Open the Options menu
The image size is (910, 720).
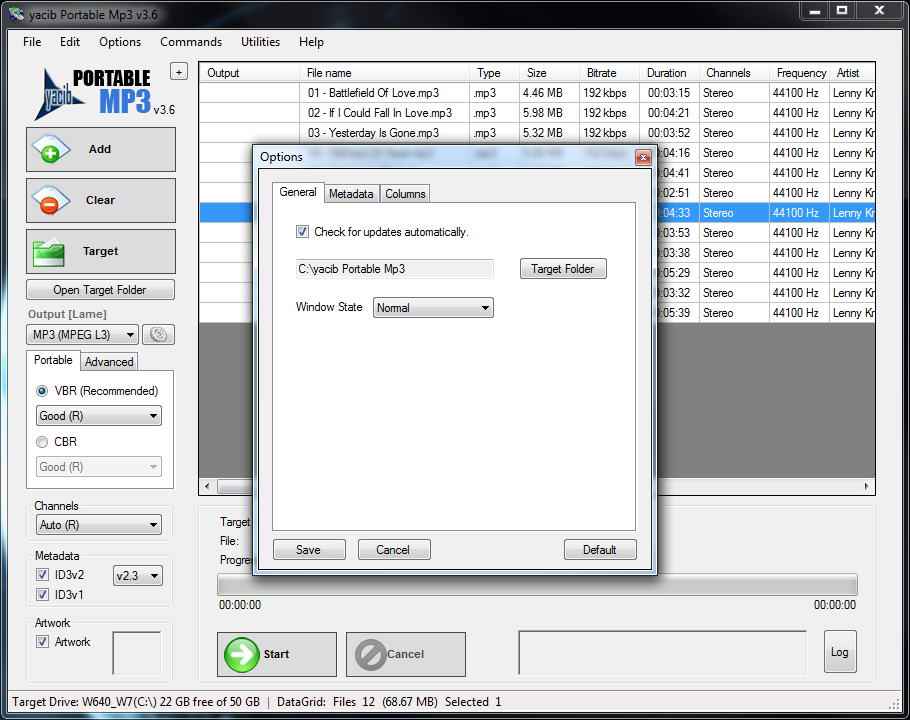pos(120,42)
